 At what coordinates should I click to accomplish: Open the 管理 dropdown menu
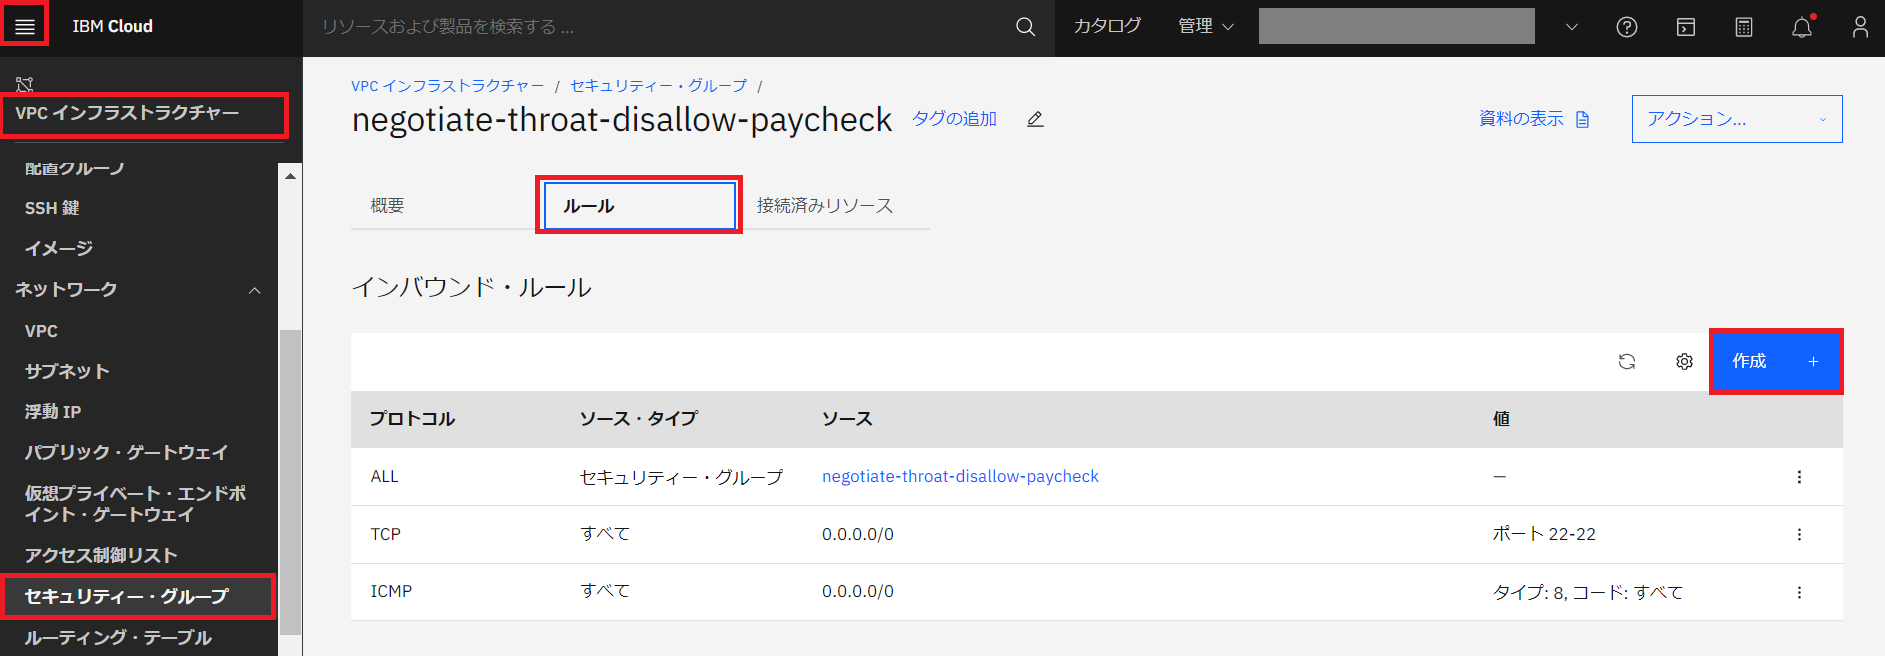click(x=1205, y=27)
